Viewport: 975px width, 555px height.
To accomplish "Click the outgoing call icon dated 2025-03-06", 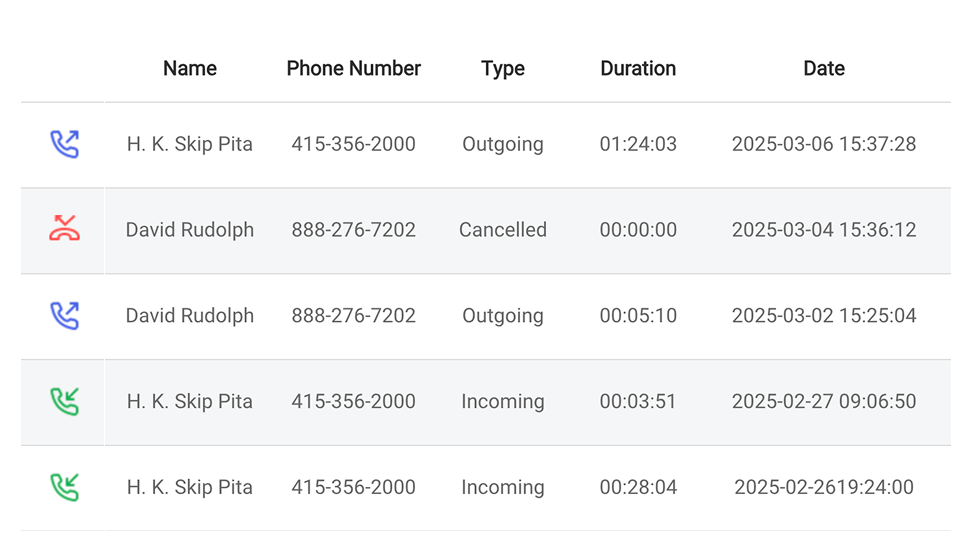I will (65, 144).
